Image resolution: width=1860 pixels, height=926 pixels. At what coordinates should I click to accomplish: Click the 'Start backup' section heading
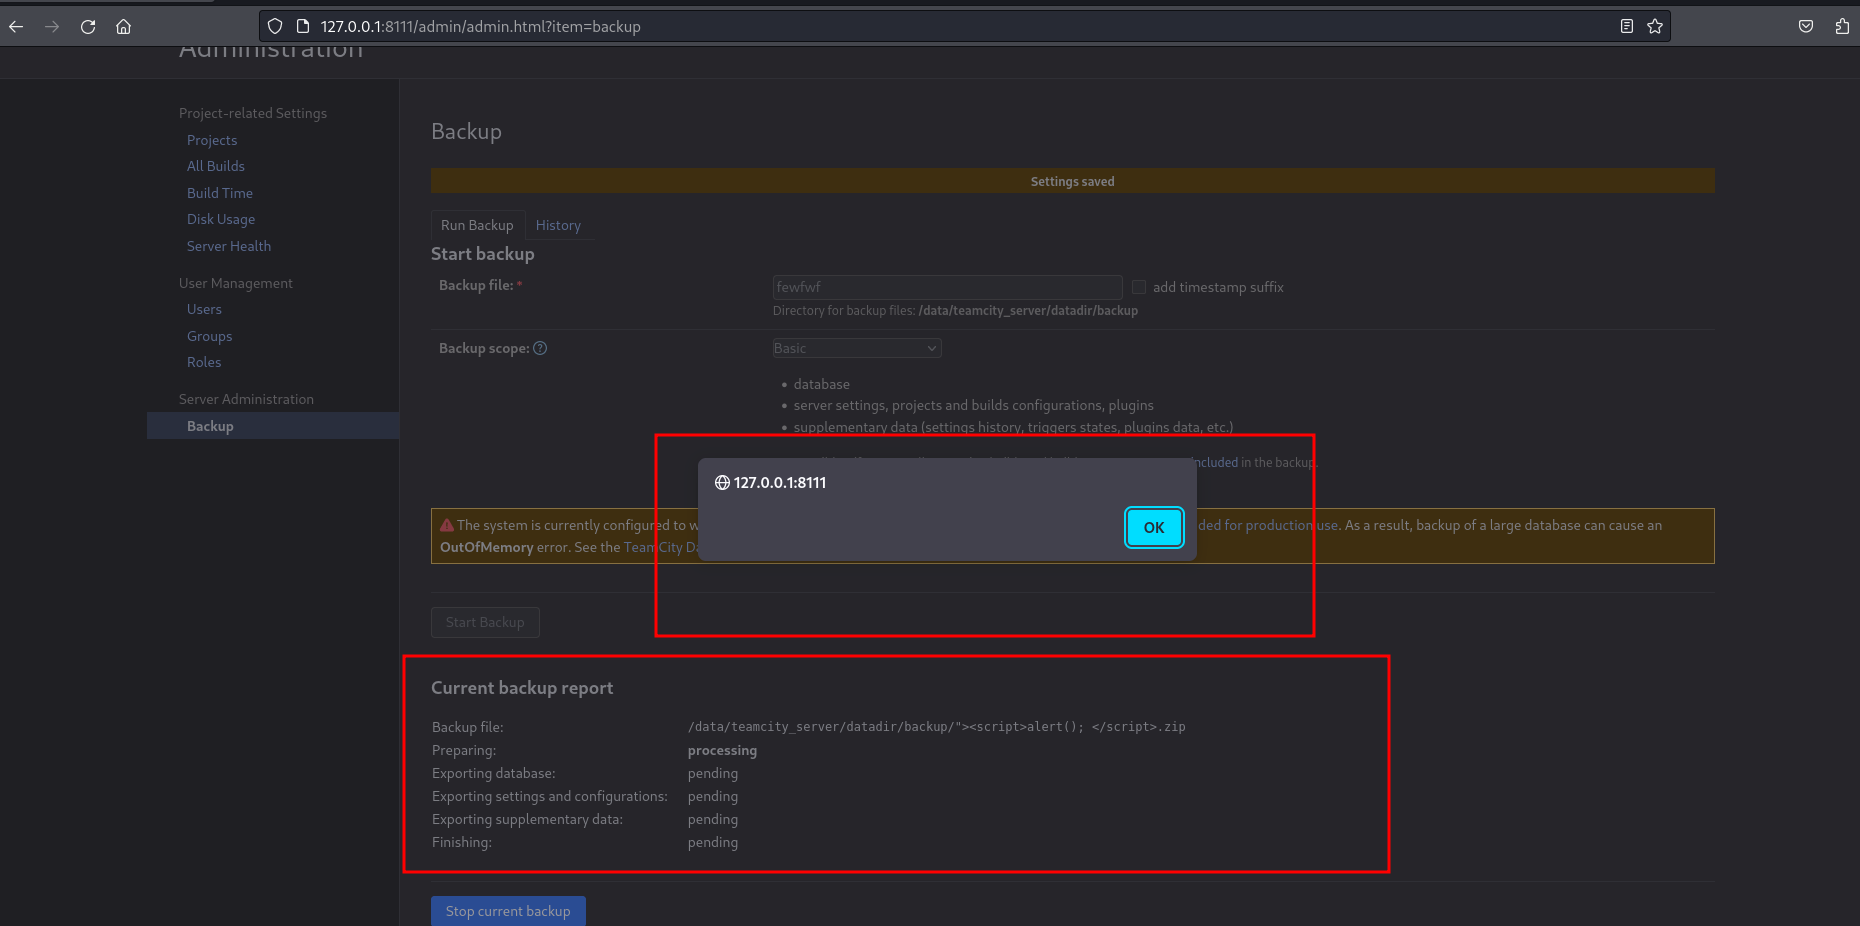click(x=482, y=254)
